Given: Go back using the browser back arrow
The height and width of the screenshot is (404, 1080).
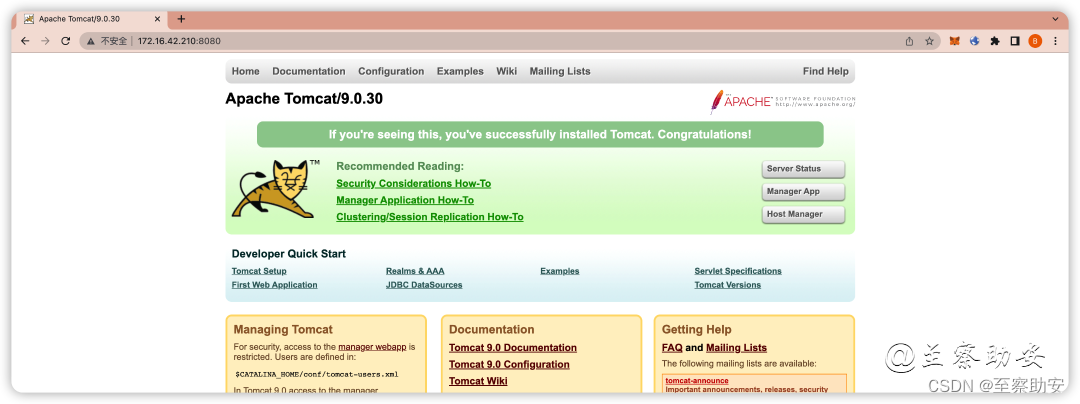Looking at the screenshot, I should [x=25, y=41].
